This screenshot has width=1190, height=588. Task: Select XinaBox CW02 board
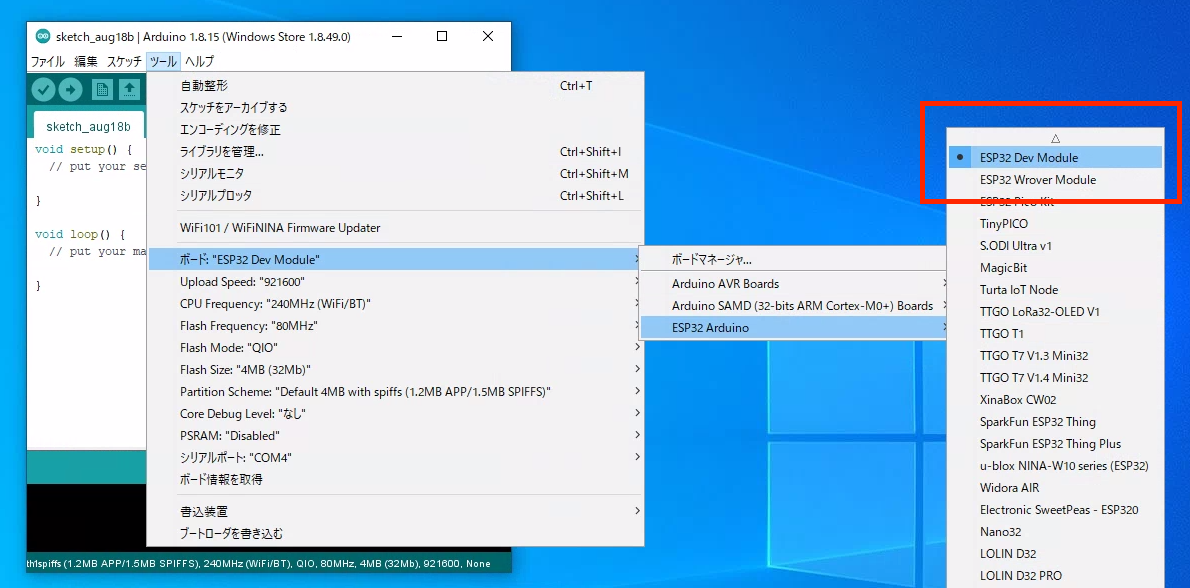click(1055, 400)
